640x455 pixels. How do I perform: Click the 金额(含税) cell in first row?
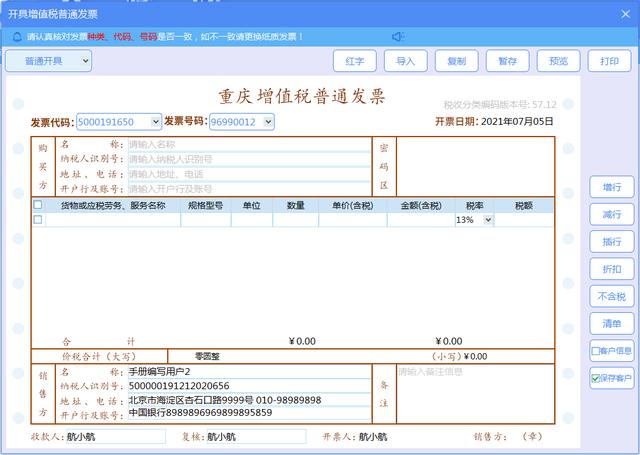click(421, 220)
